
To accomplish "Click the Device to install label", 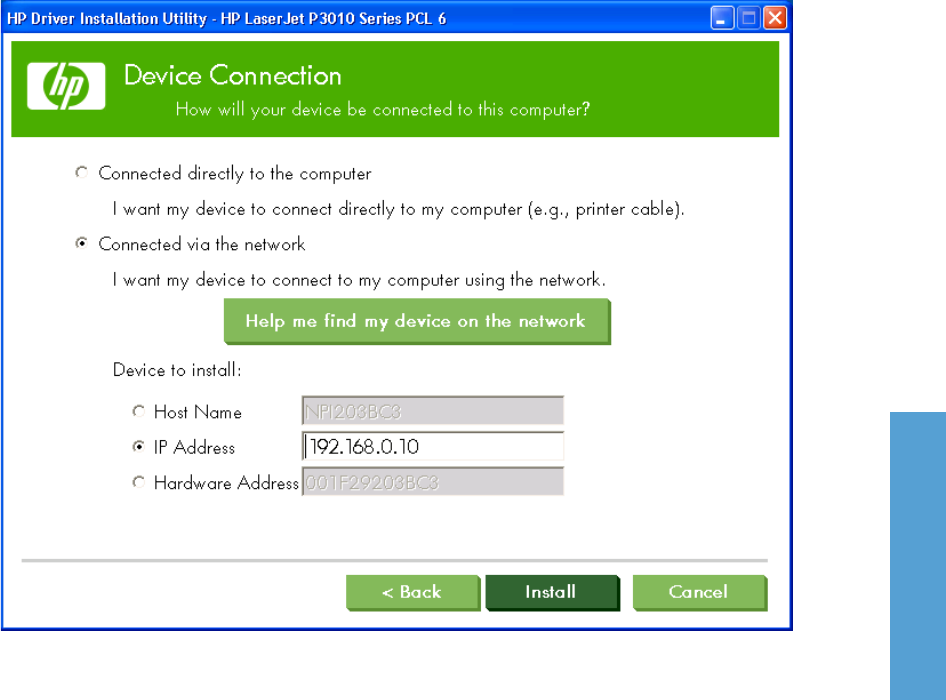I will tap(177, 370).
